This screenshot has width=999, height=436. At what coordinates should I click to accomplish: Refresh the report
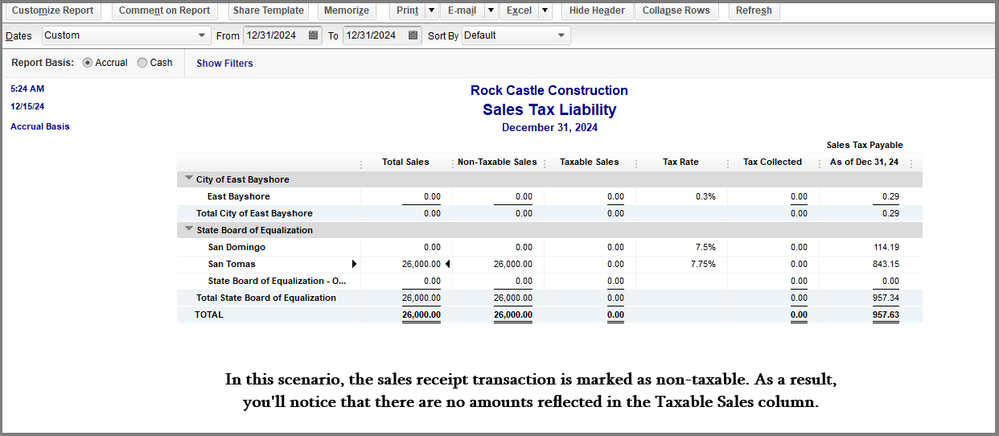tap(754, 11)
